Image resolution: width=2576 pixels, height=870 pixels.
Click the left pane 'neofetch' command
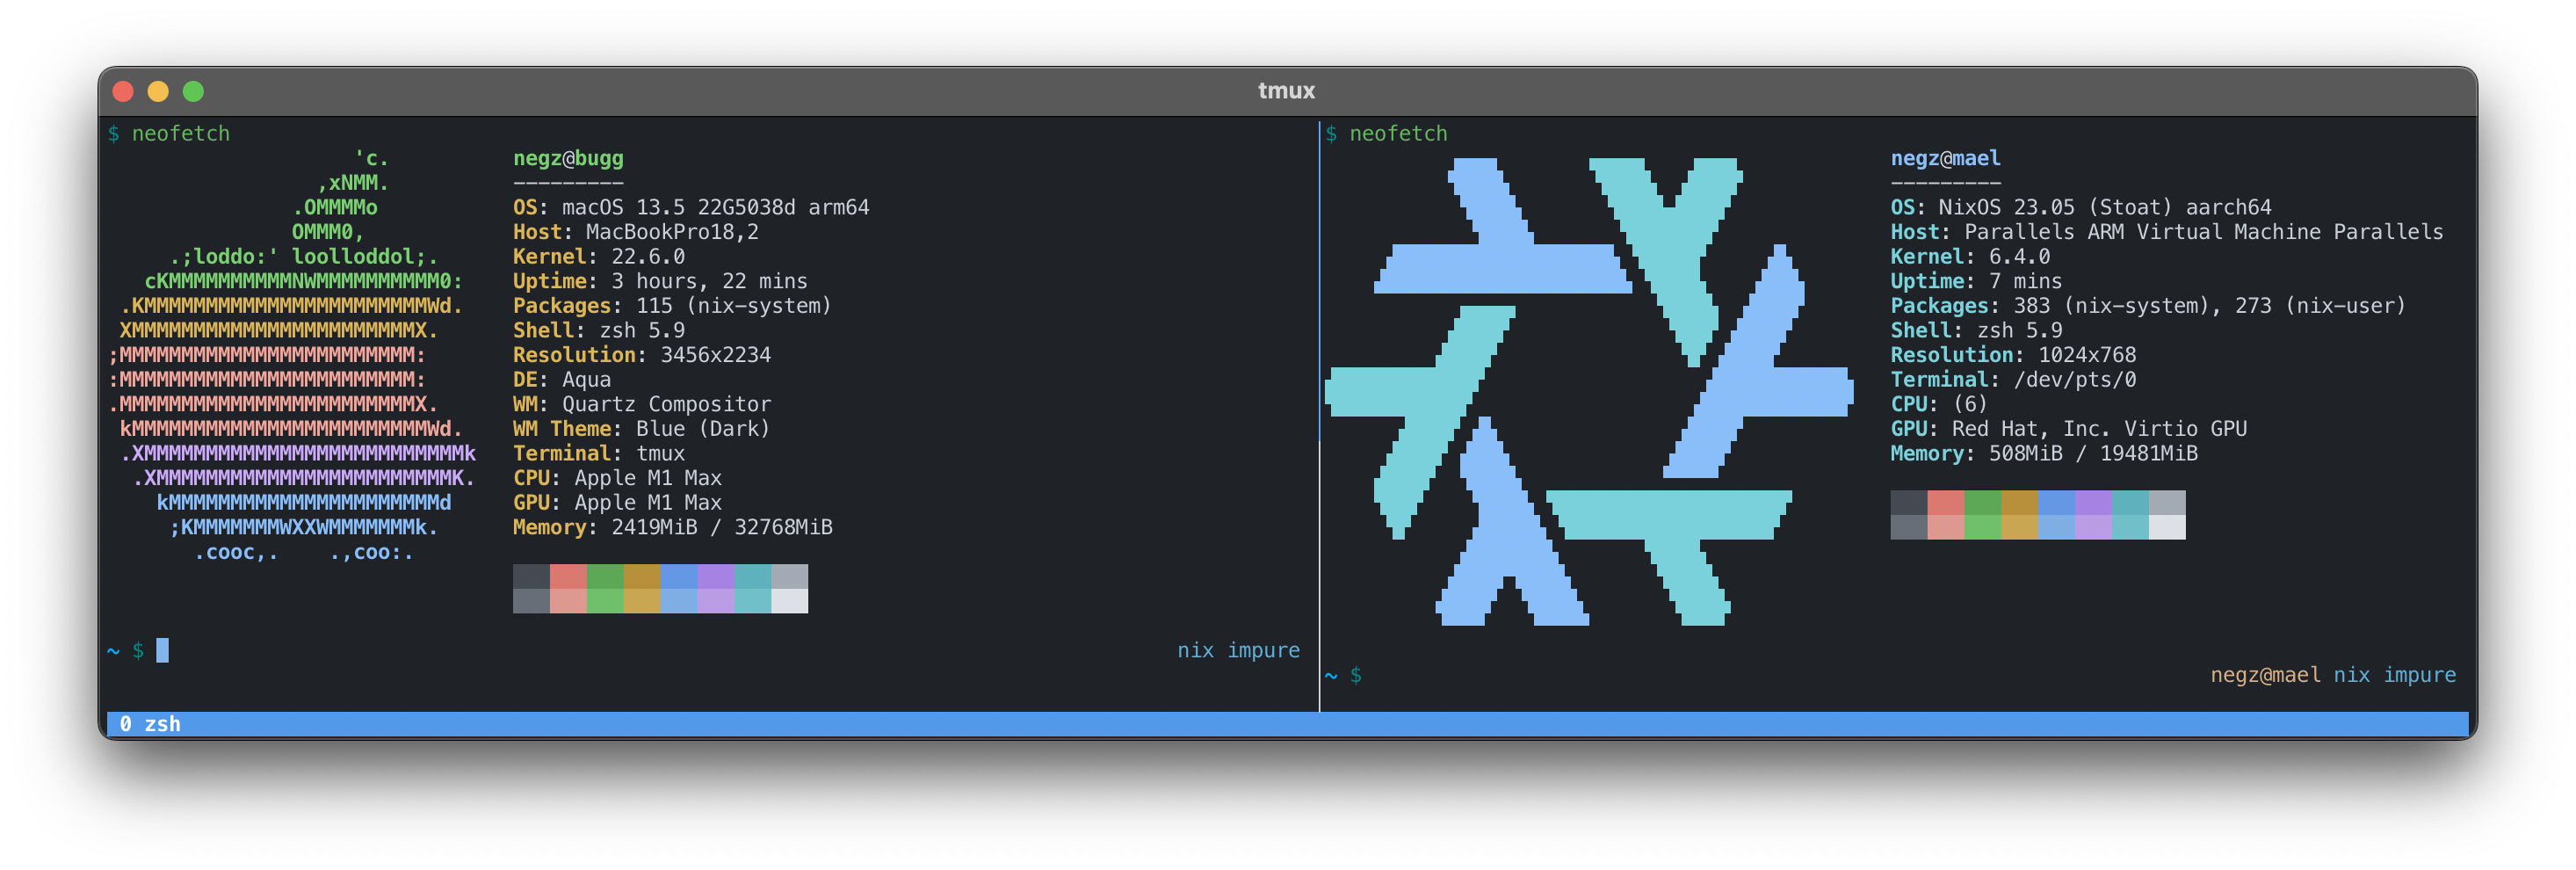[x=181, y=134]
